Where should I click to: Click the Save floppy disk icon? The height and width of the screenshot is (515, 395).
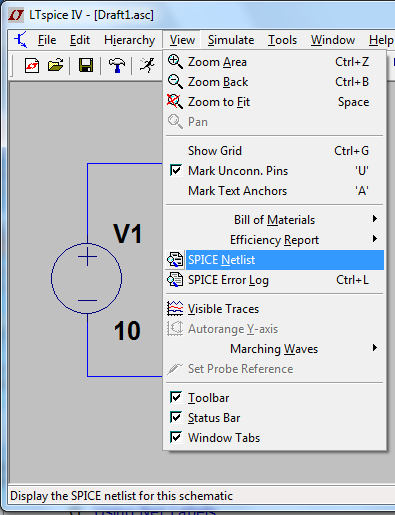[86, 65]
